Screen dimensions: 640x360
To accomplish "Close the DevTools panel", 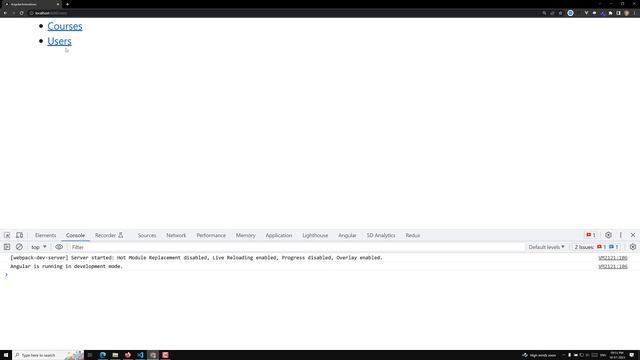I will coord(633,235).
